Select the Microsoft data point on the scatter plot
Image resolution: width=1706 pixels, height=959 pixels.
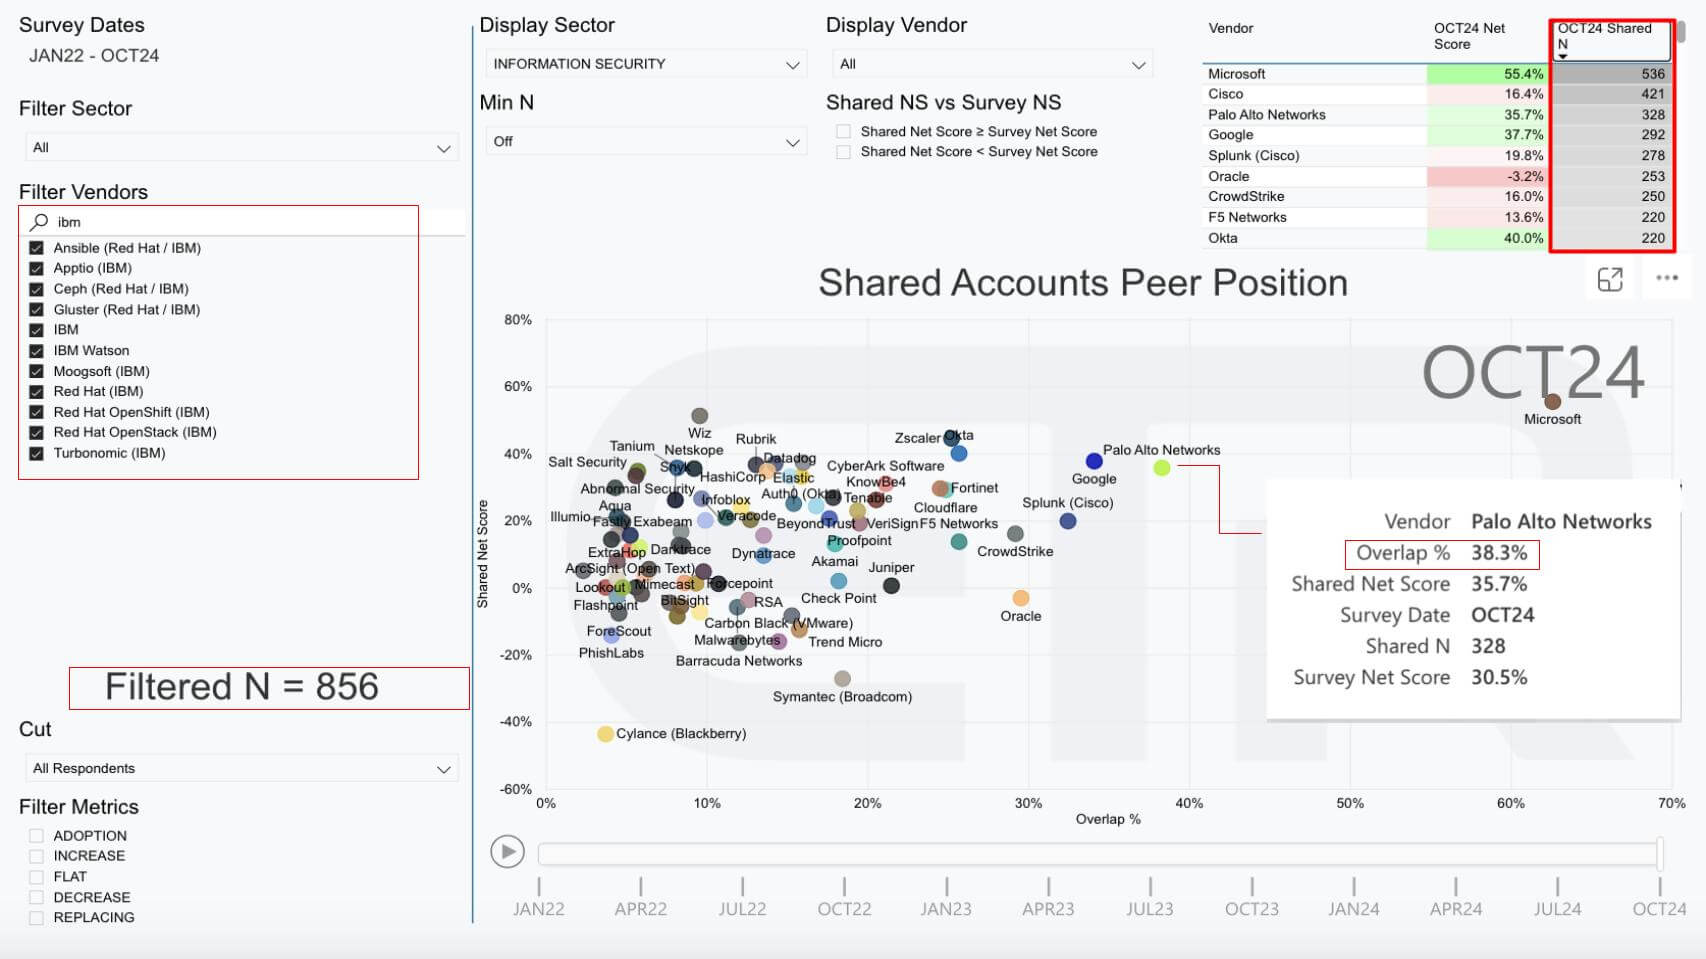[1553, 401]
